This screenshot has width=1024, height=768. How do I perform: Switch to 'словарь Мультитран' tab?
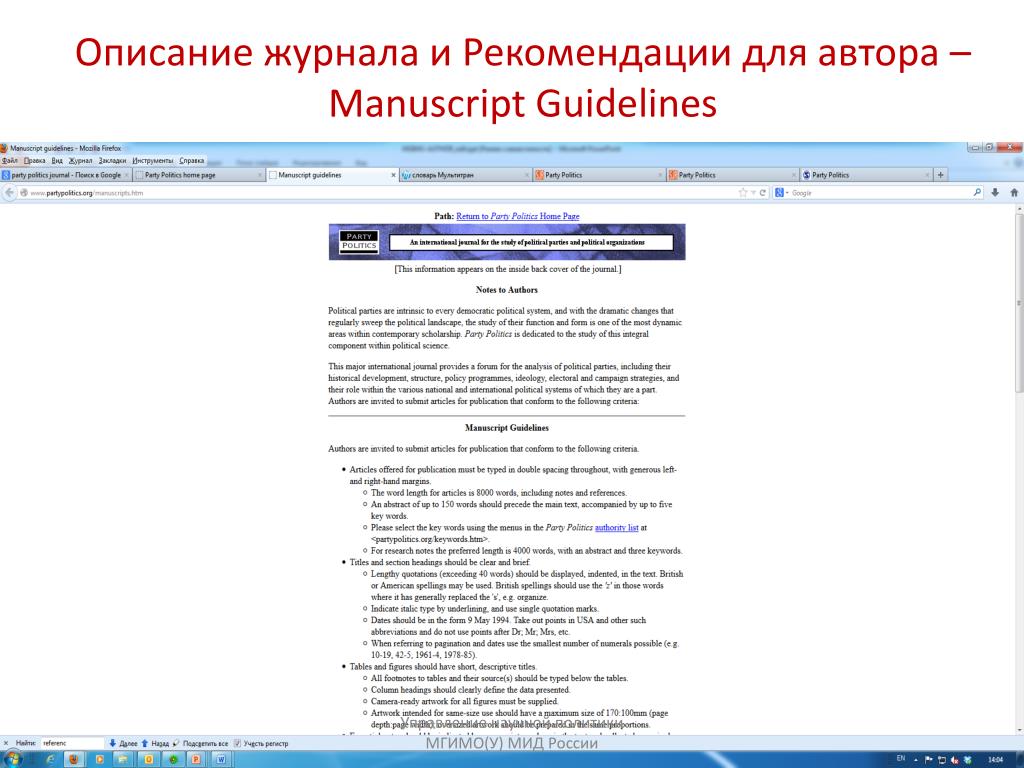tap(466, 175)
